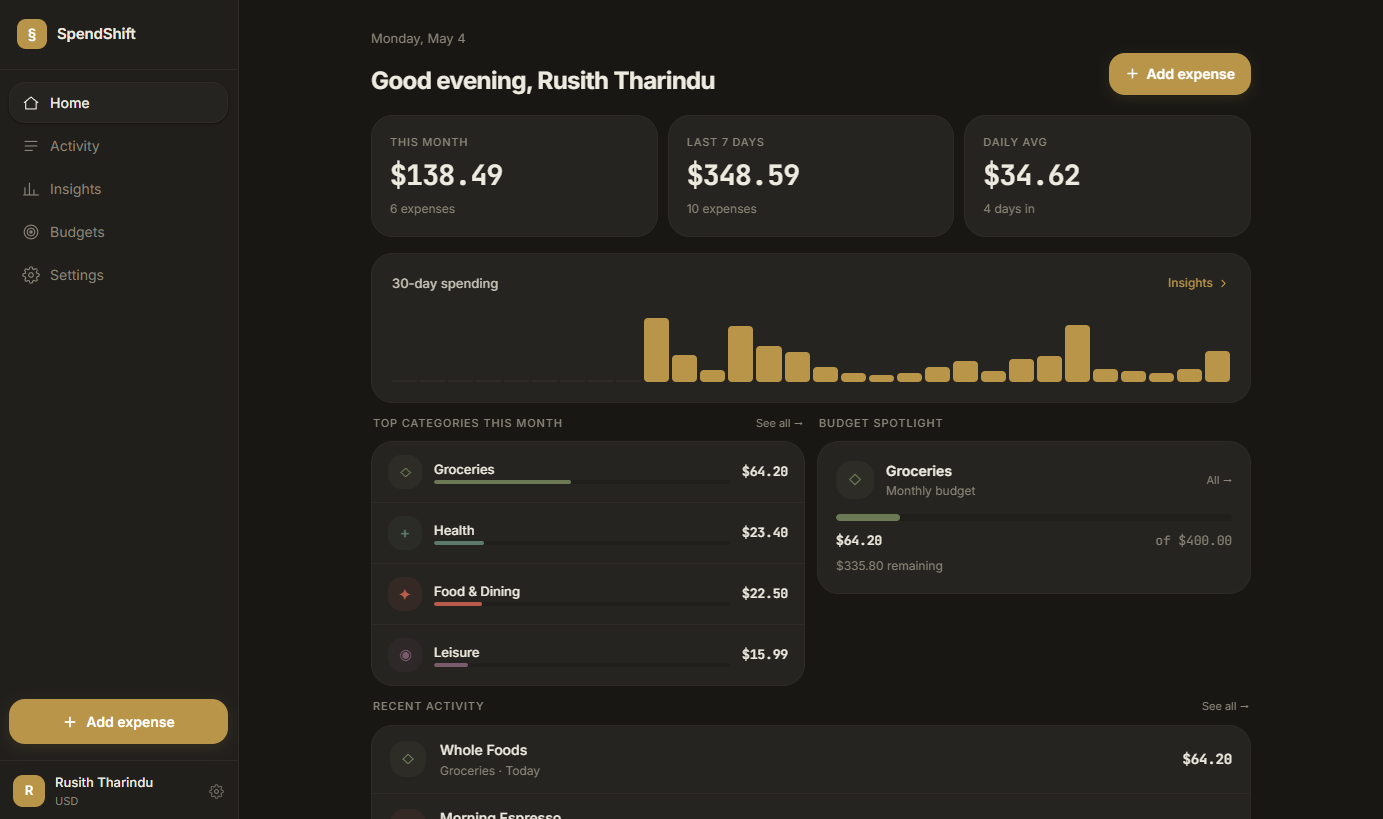Click the Activity list icon in sidebar
The image size is (1383, 819).
[31, 146]
